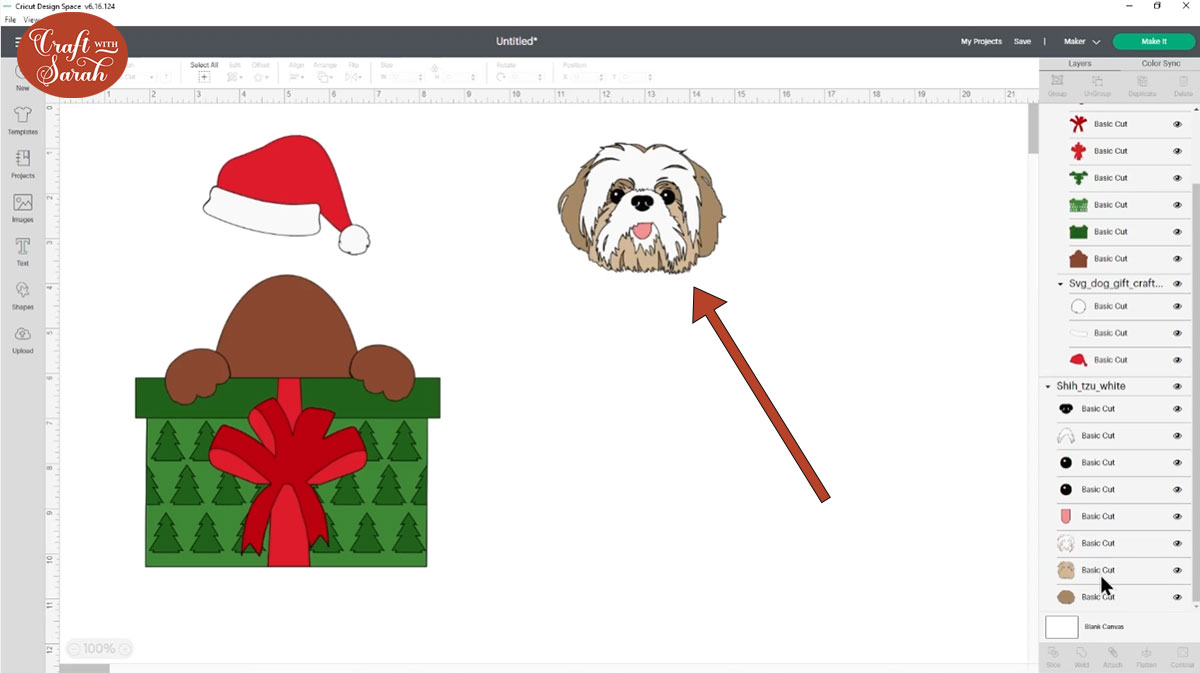Toggle visibility of pink tongue layer
The image size is (1200, 673).
[1177, 516]
